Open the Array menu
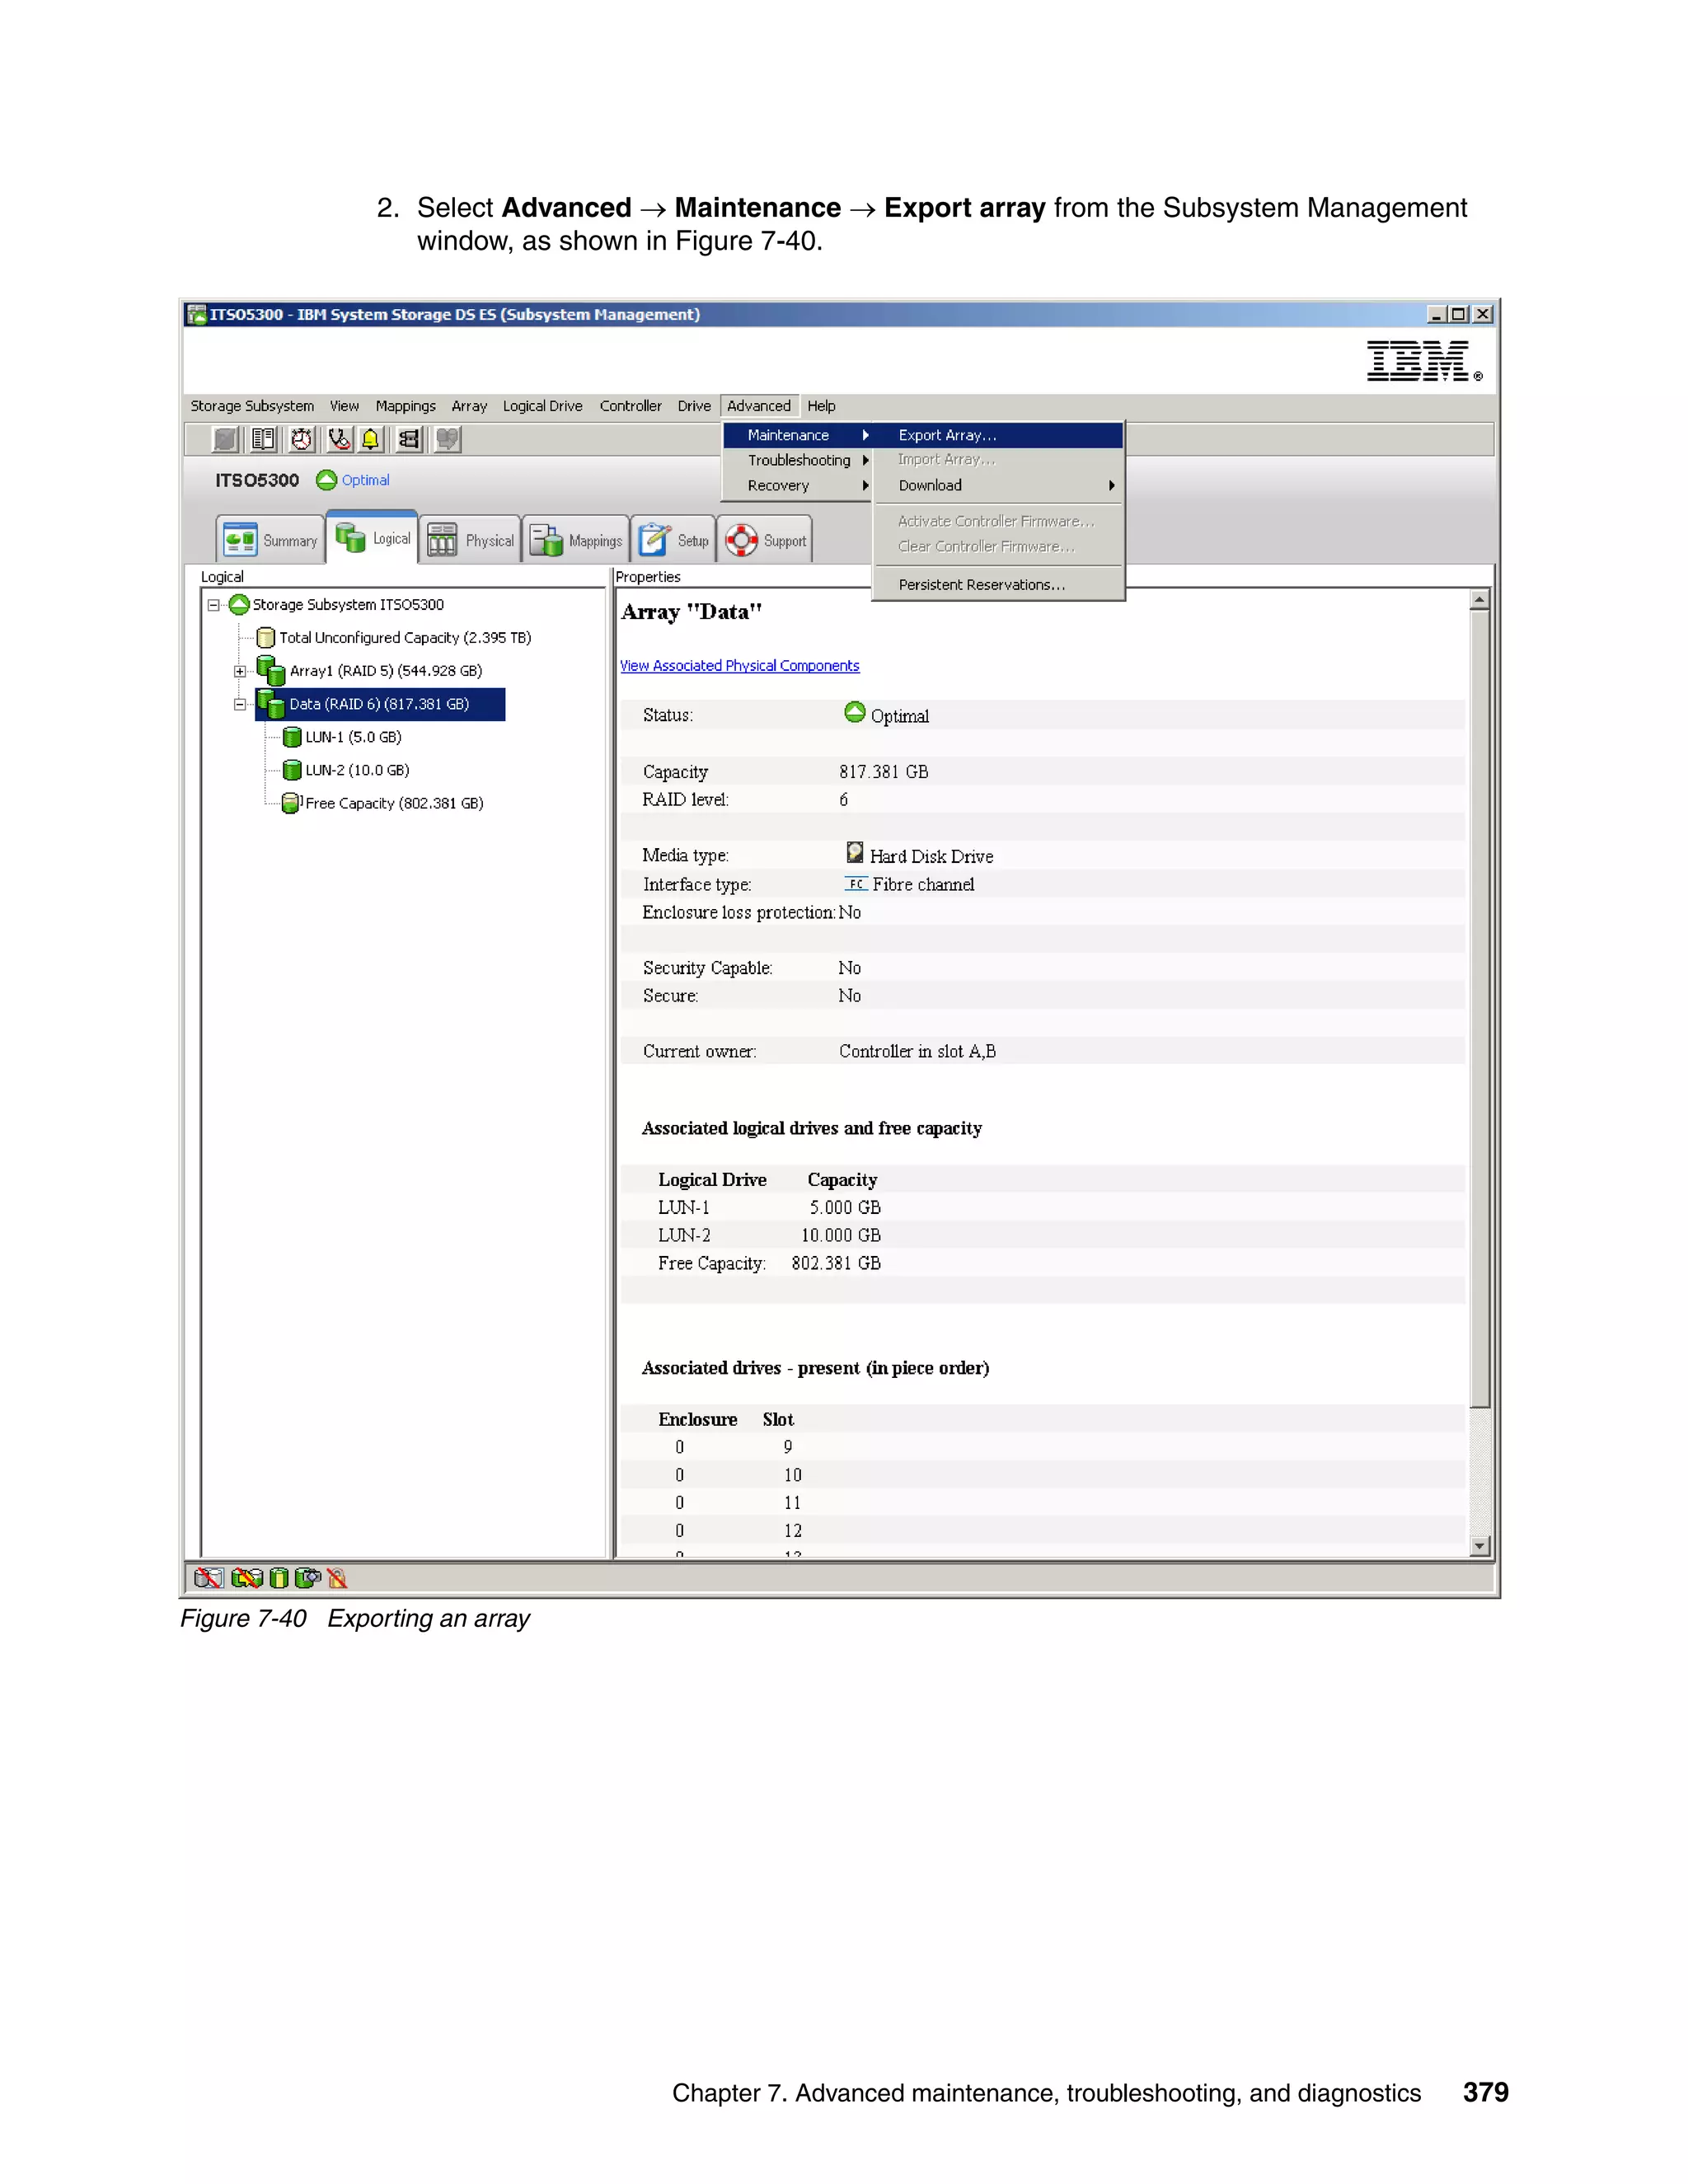Image resolution: width=1688 pixels, height=2184 pixels. coord(469,406)
